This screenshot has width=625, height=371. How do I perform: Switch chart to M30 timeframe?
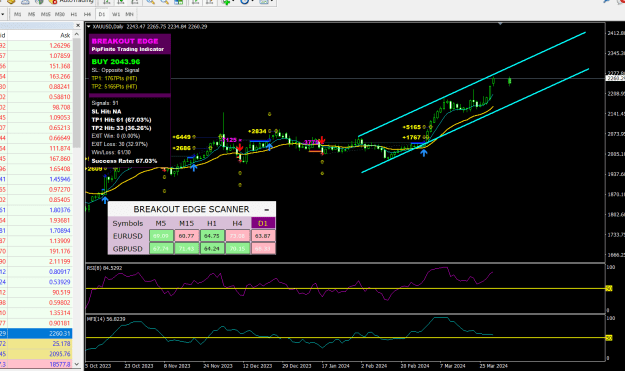[x=60, y=14]
